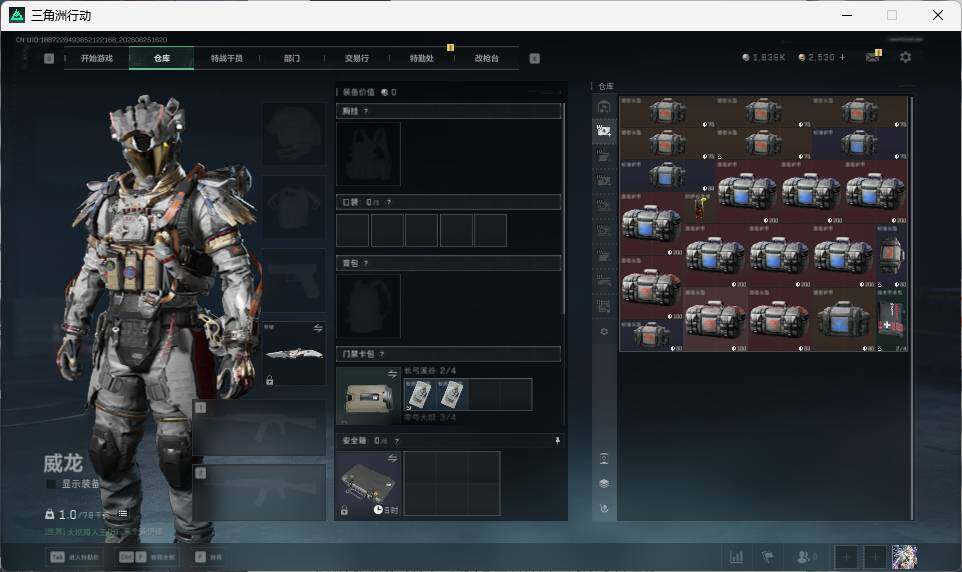The height and width of the screenshot is (572, 962).
Task: Click the flag icon in bottom bar
Action: 767,557
